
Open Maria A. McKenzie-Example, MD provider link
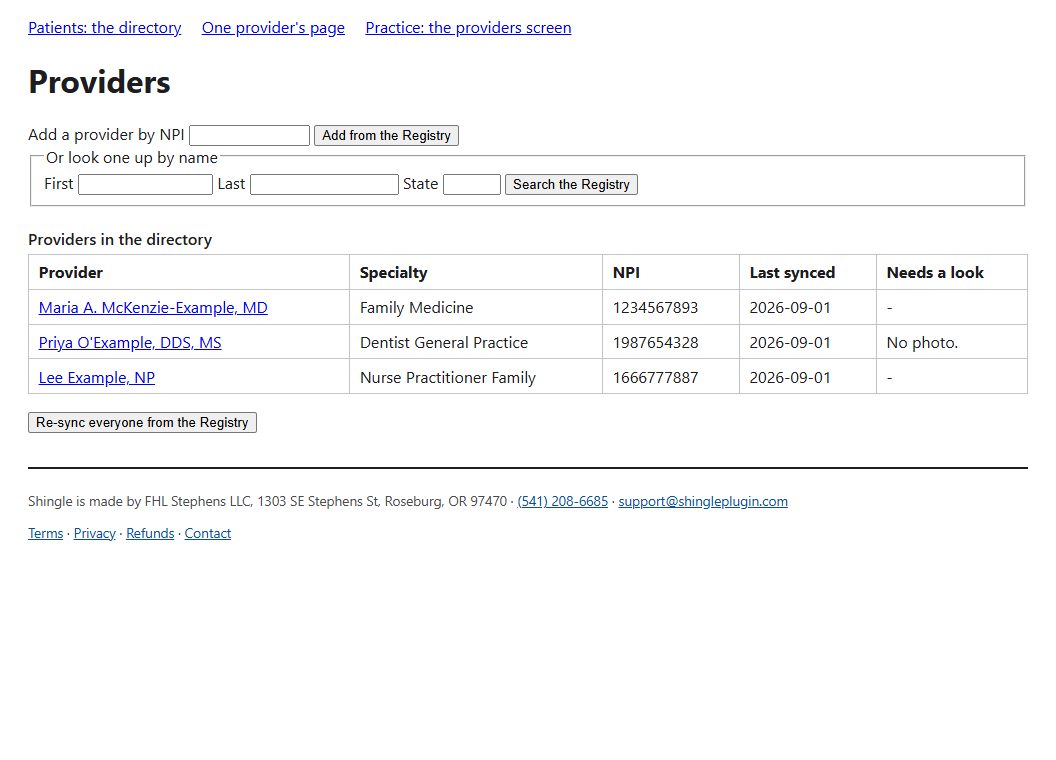(153, 308)
